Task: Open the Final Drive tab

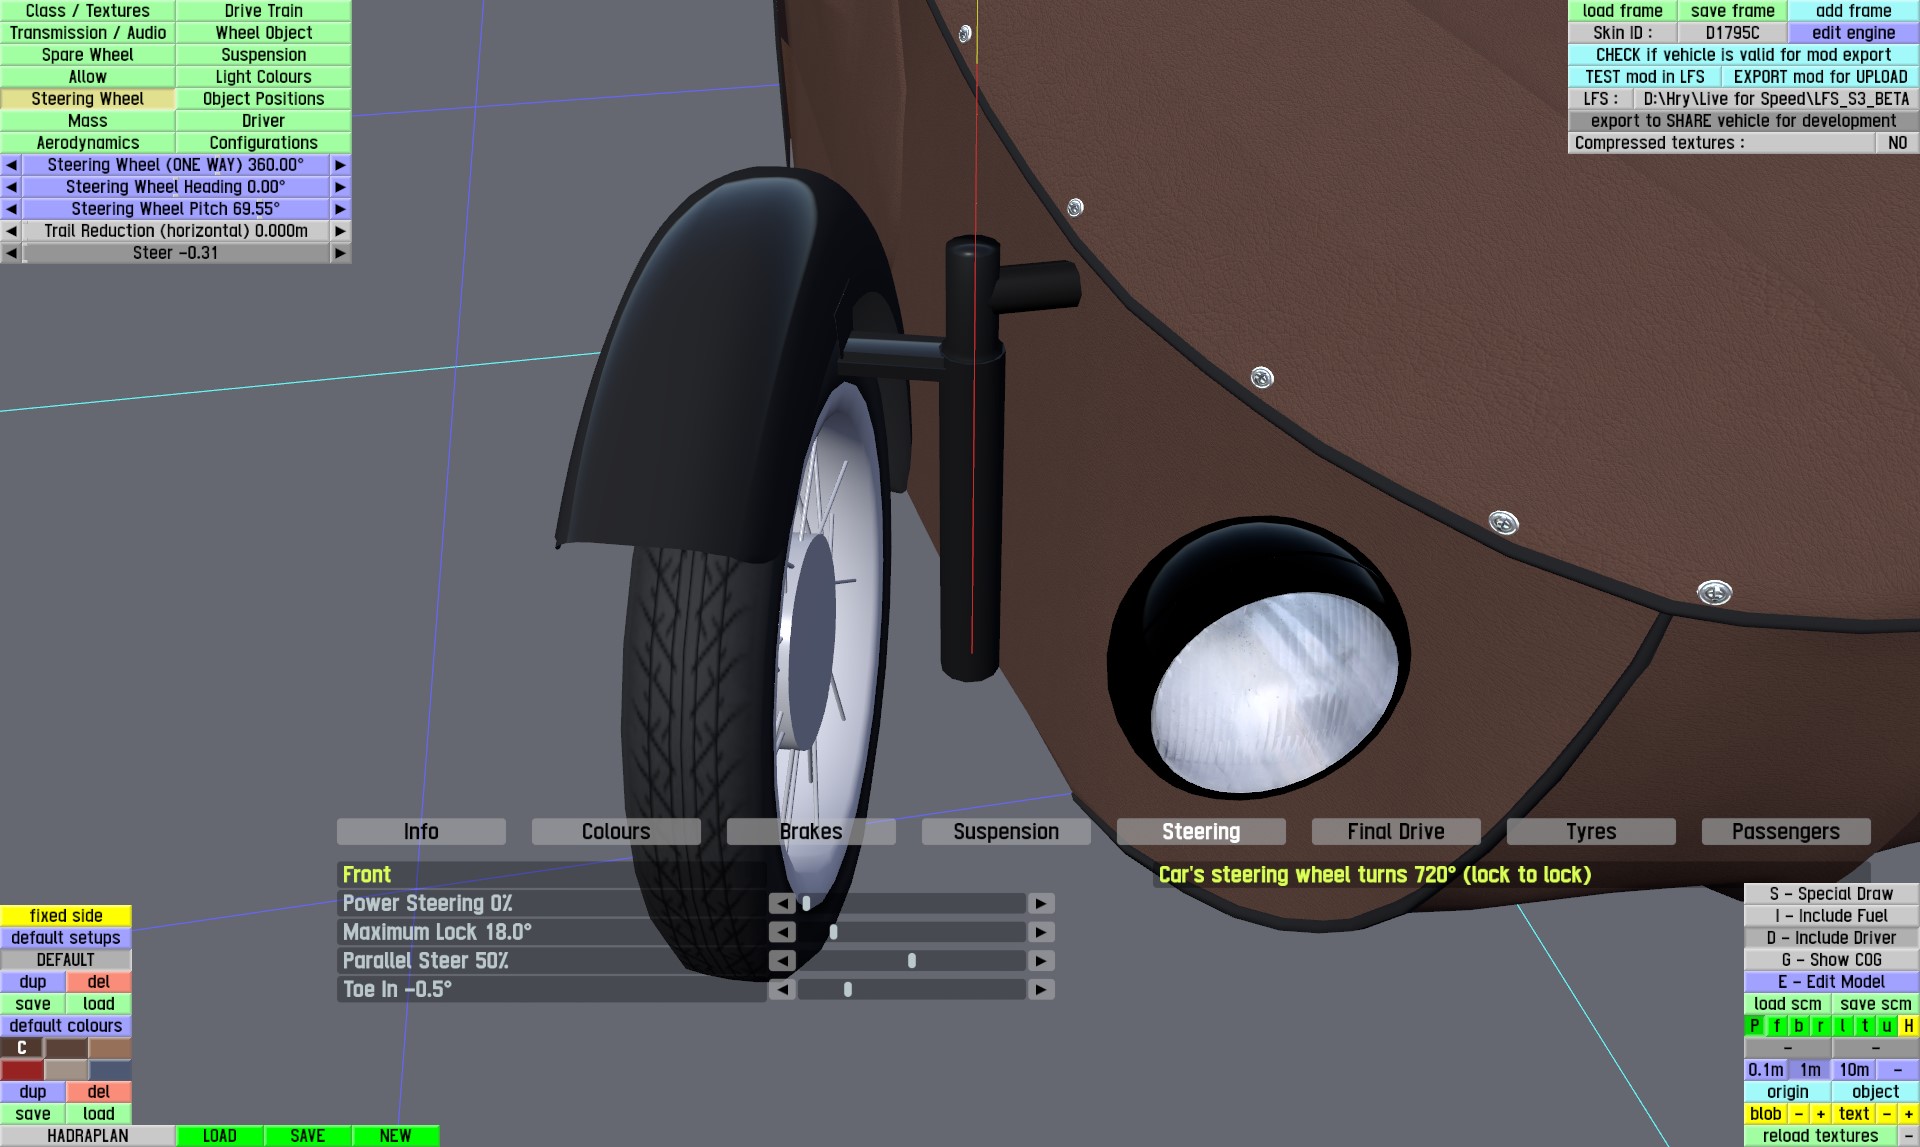Action: click(x=1395, y=832)
